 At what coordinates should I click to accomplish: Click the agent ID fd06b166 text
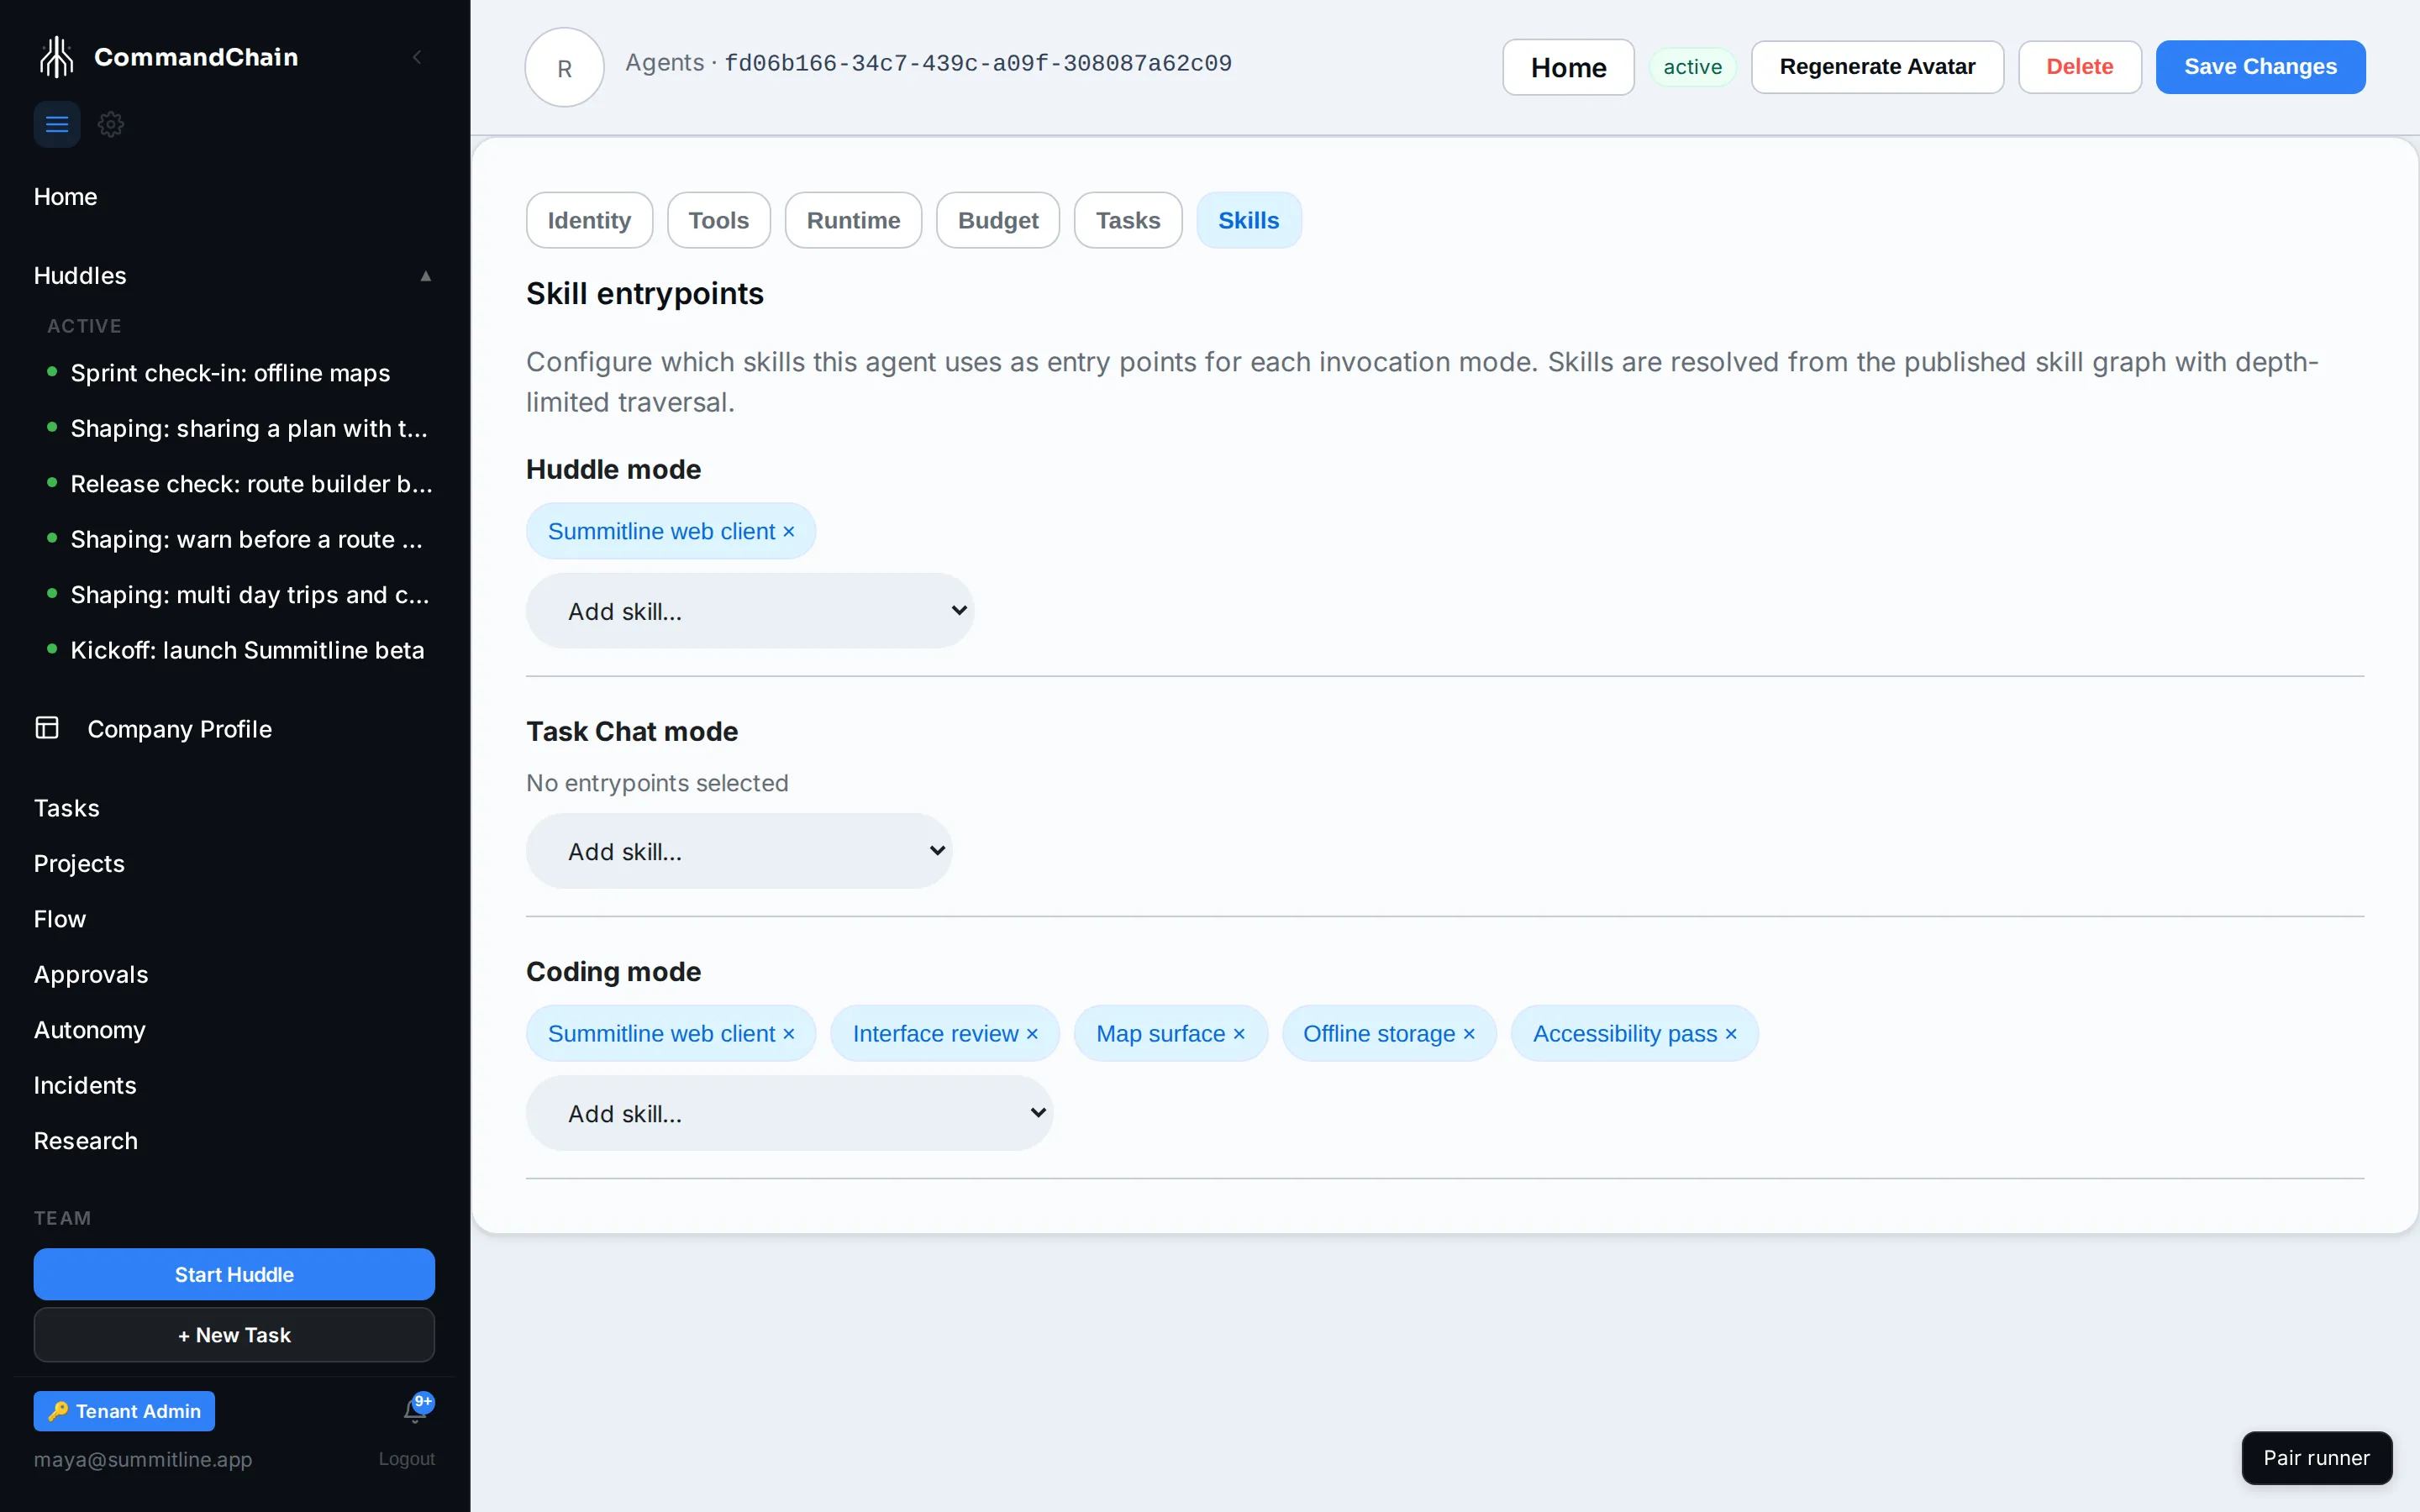click(x=978, y=63)
